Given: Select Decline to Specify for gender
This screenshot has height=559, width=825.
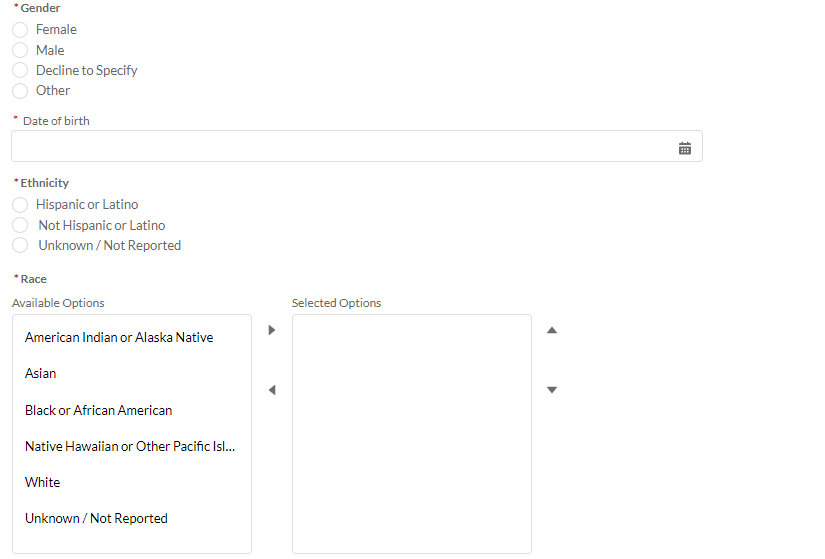Looking at the screenshot, I should pyautogui.click(x=20, y=70).
